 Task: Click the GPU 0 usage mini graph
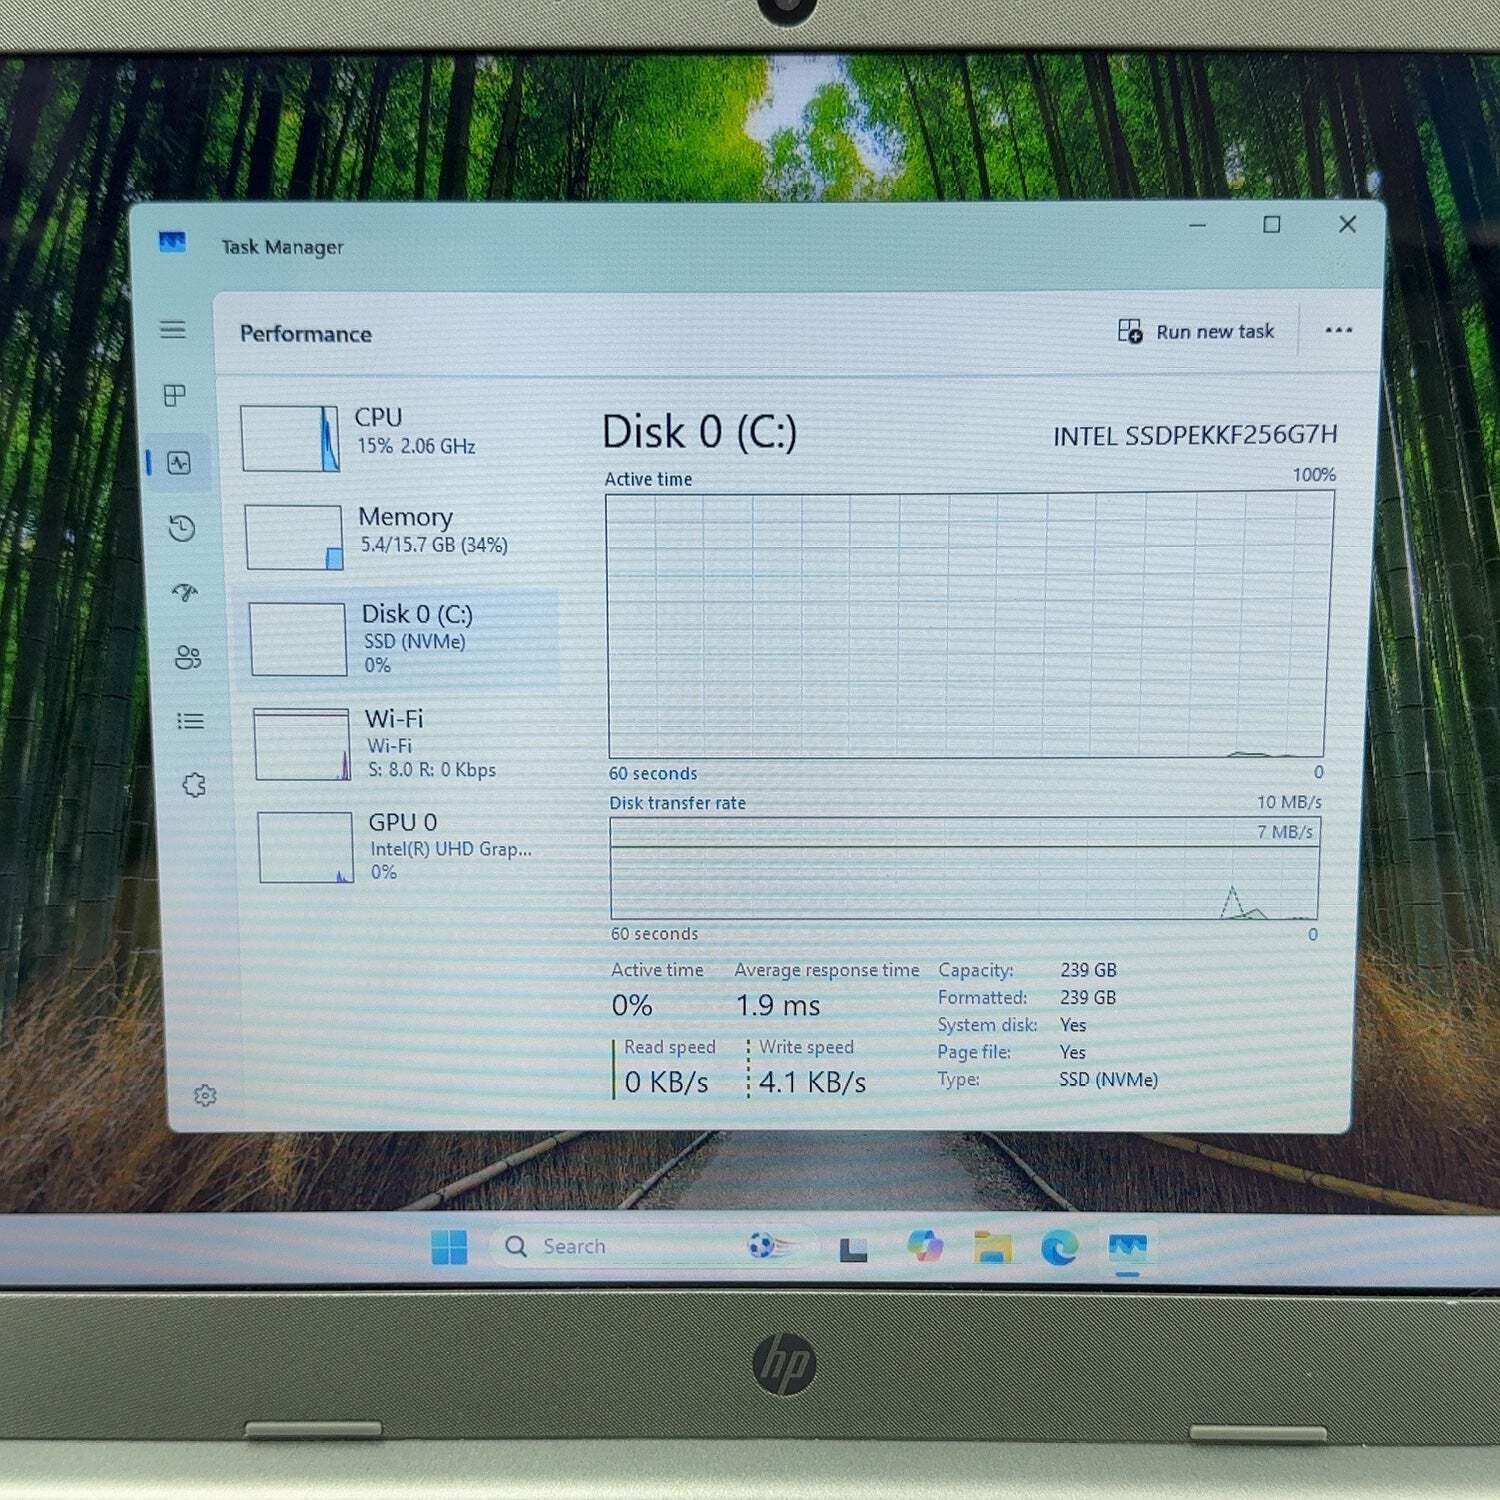(305, 847)
